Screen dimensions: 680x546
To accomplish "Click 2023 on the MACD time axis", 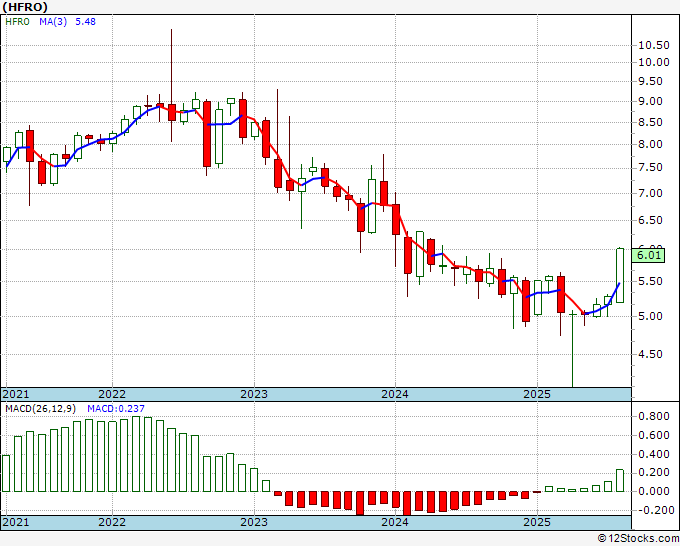I will (254, 522).
